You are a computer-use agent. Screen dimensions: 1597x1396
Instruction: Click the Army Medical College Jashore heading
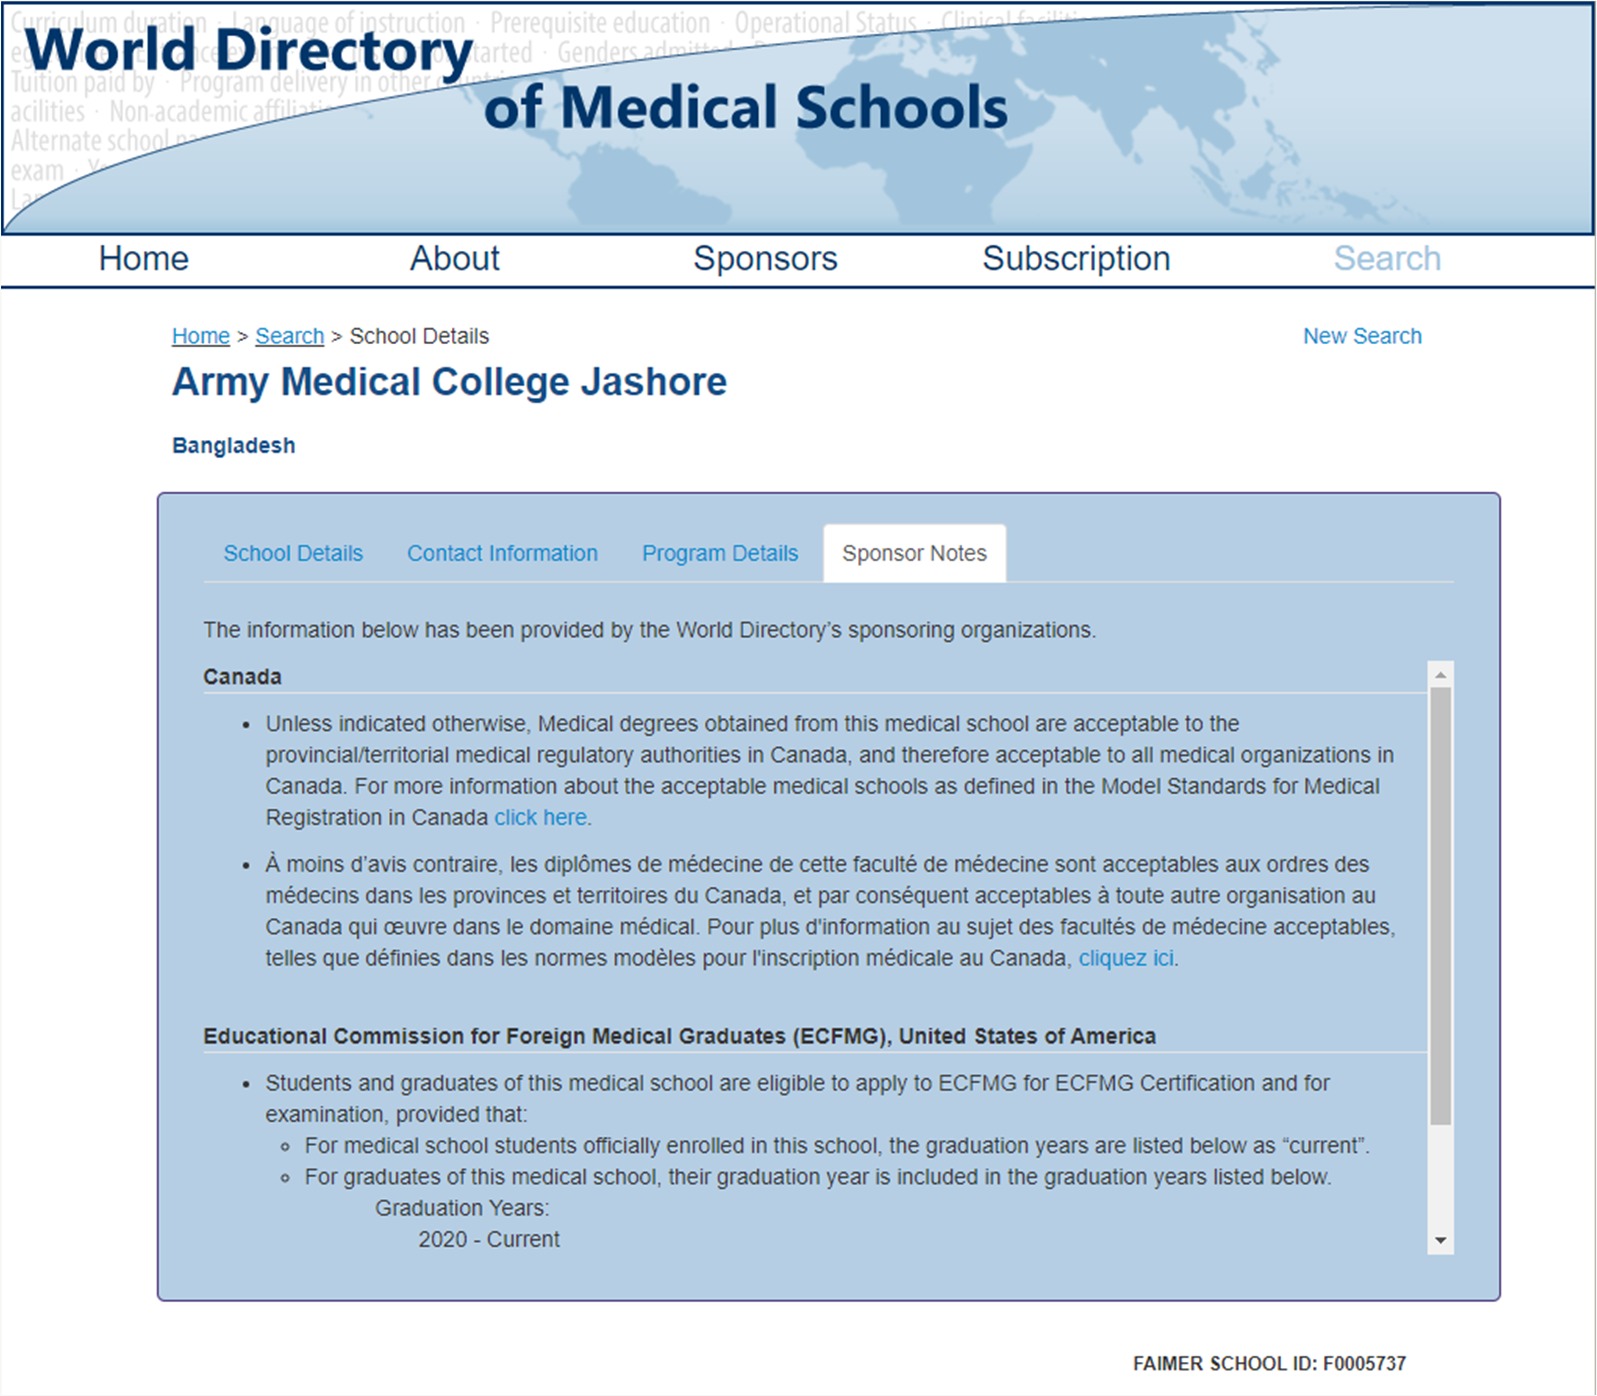pyautogui.click(x=449, y=382)
